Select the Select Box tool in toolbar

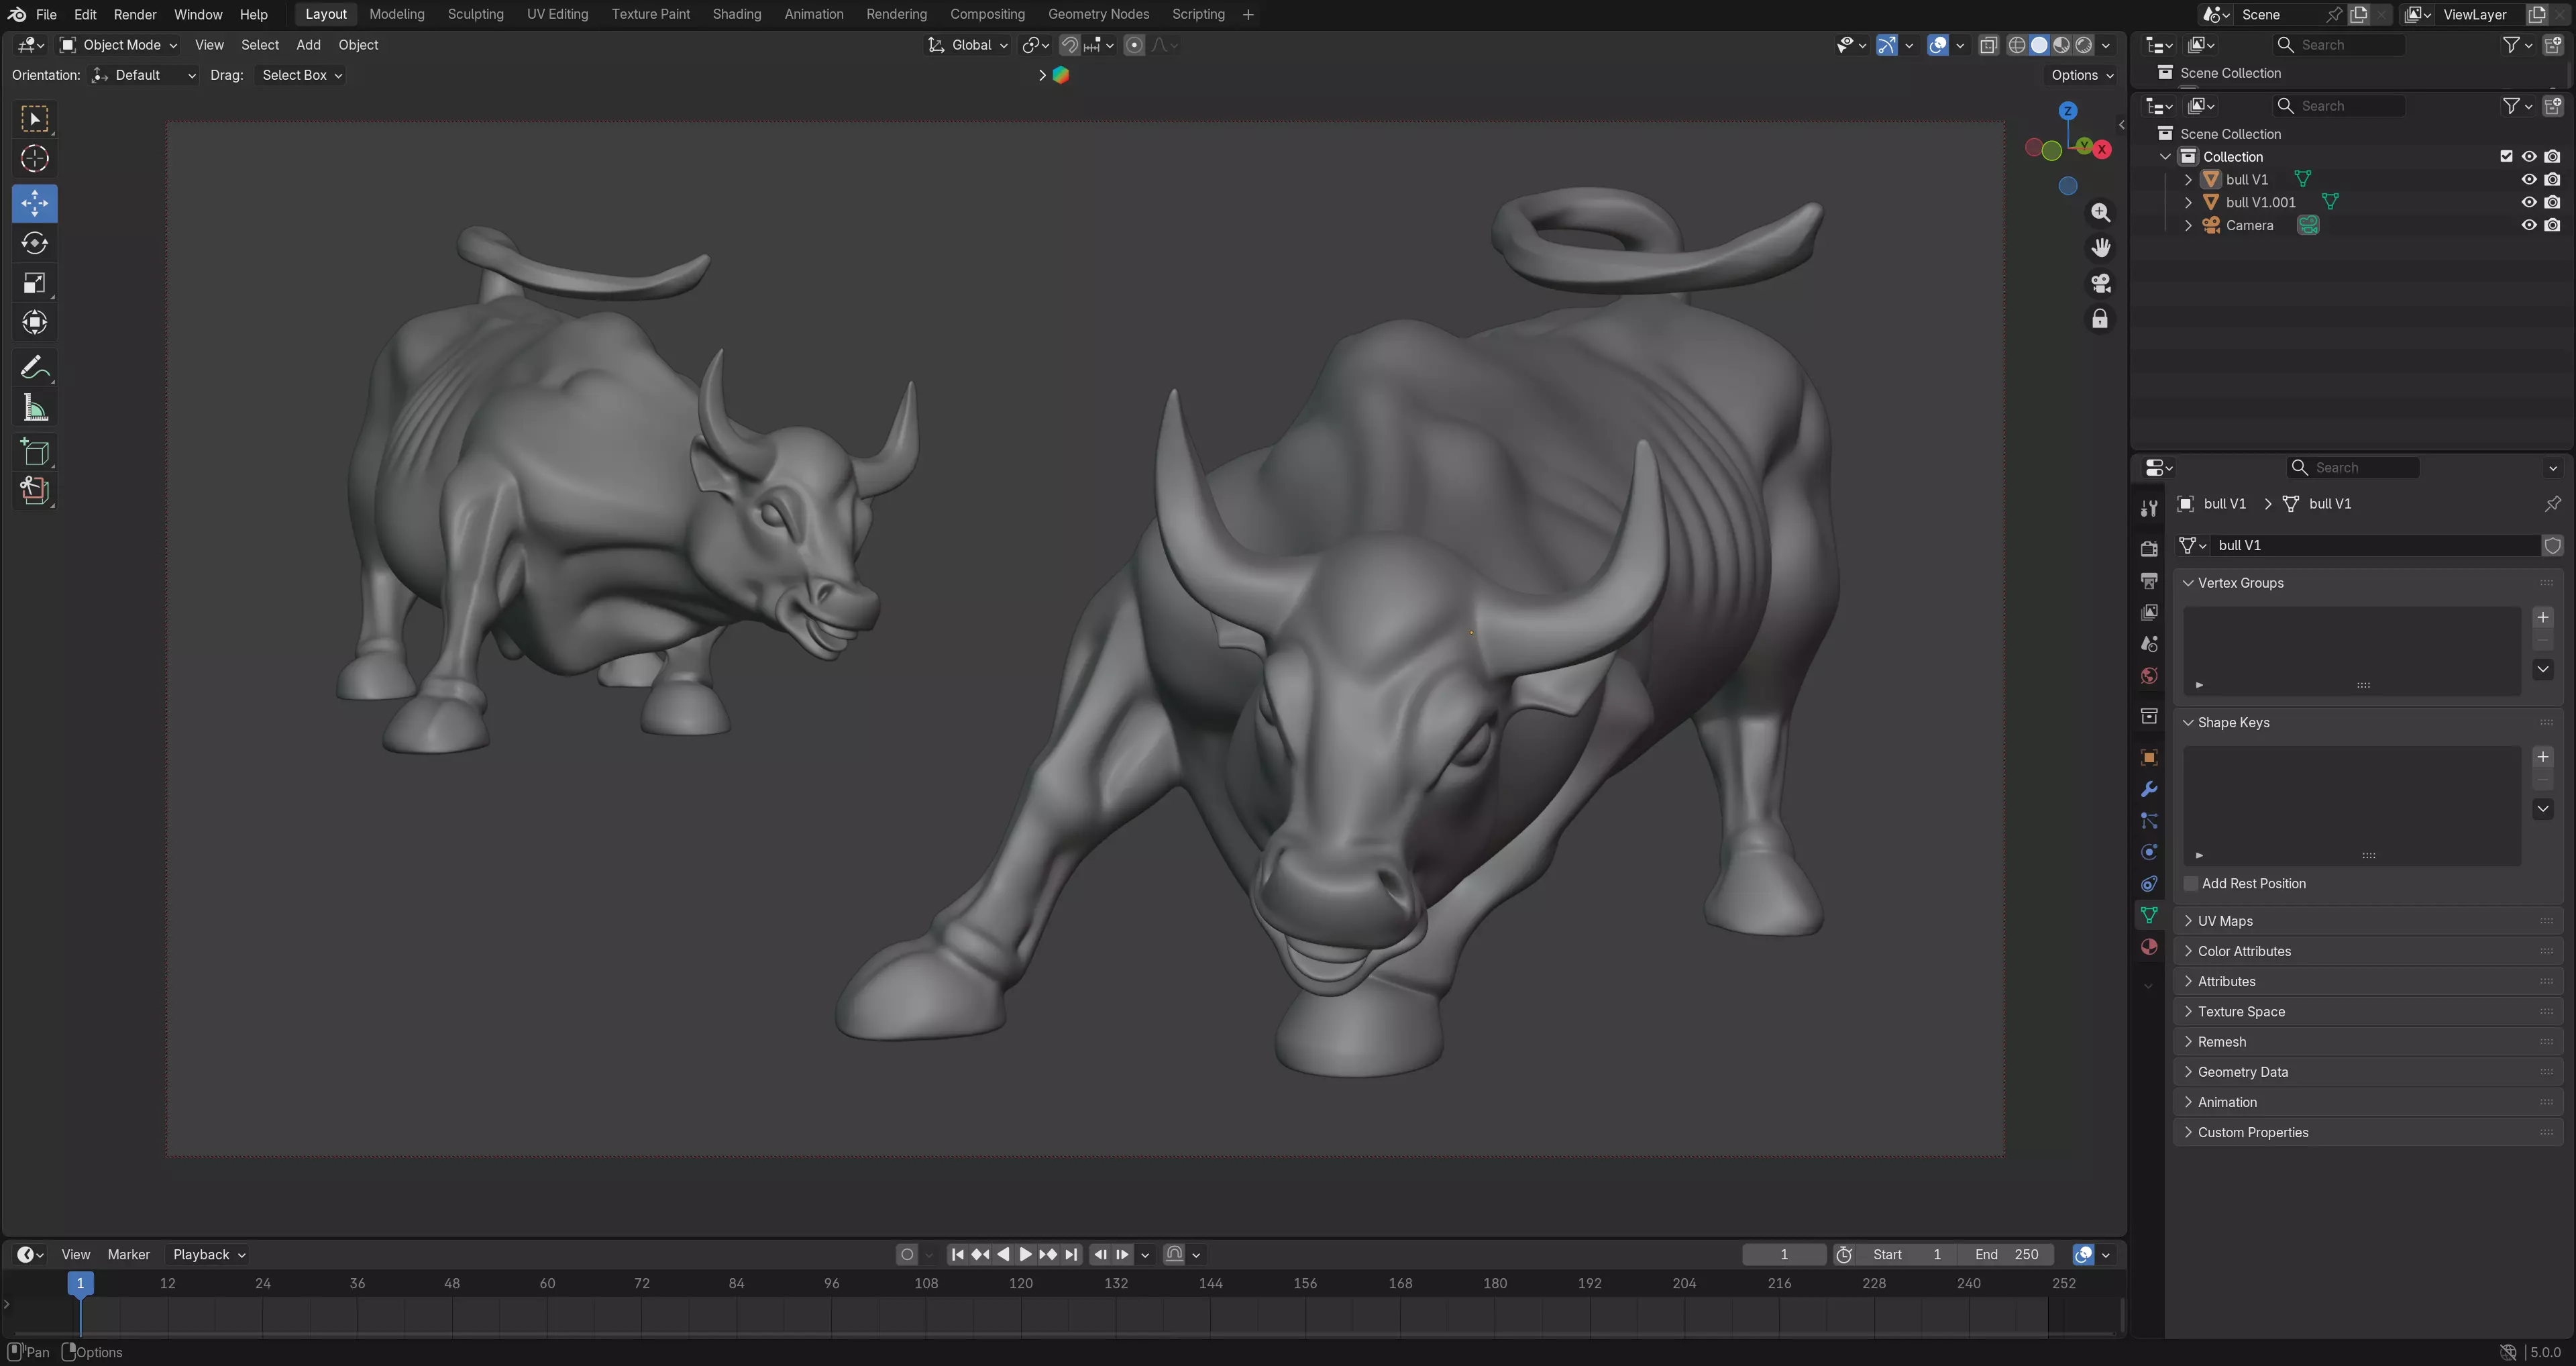35,119
